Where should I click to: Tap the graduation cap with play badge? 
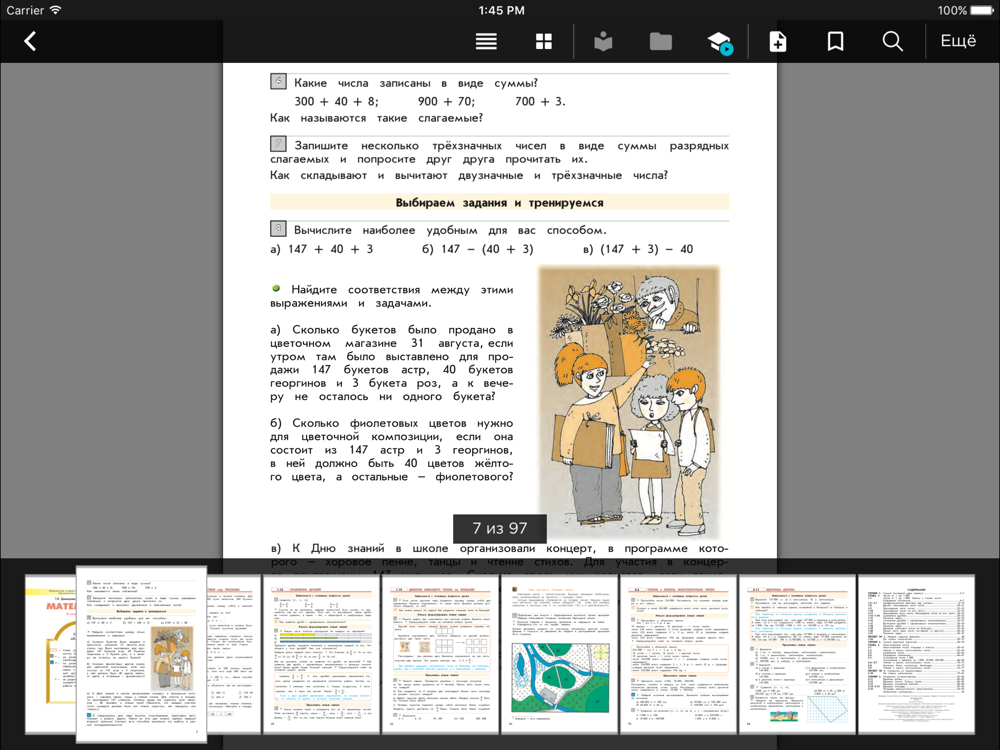click(720, 43)
